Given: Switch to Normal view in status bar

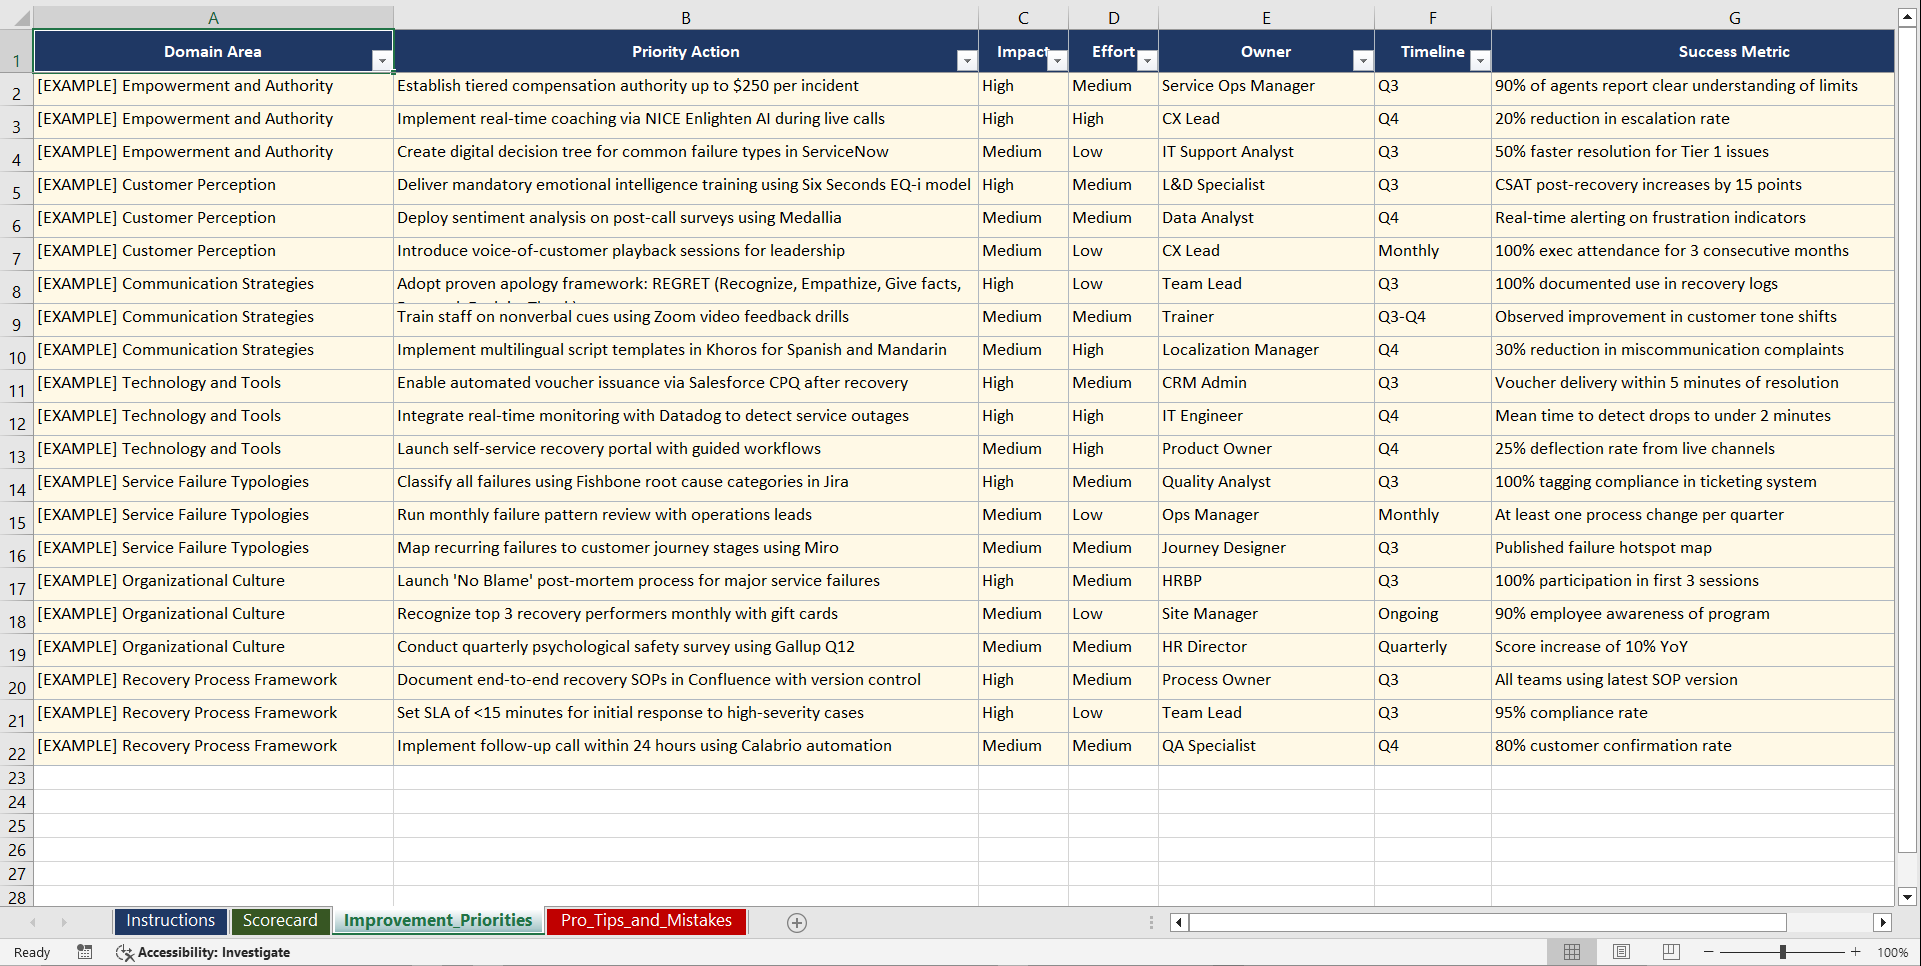Looking at the screenshot, I should [x=1571, y=952].
